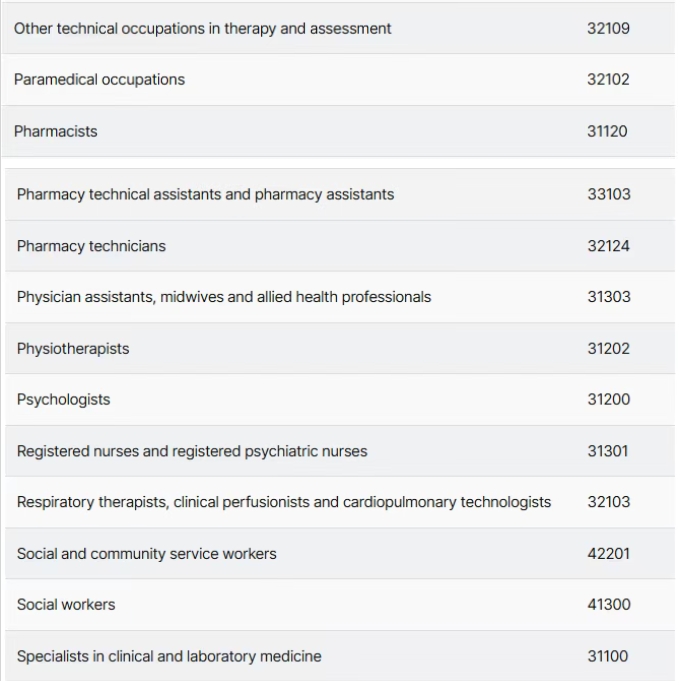Select Other technical occupations in therapy row
This screenshot has height=688, width=680.
coord(338,29)
